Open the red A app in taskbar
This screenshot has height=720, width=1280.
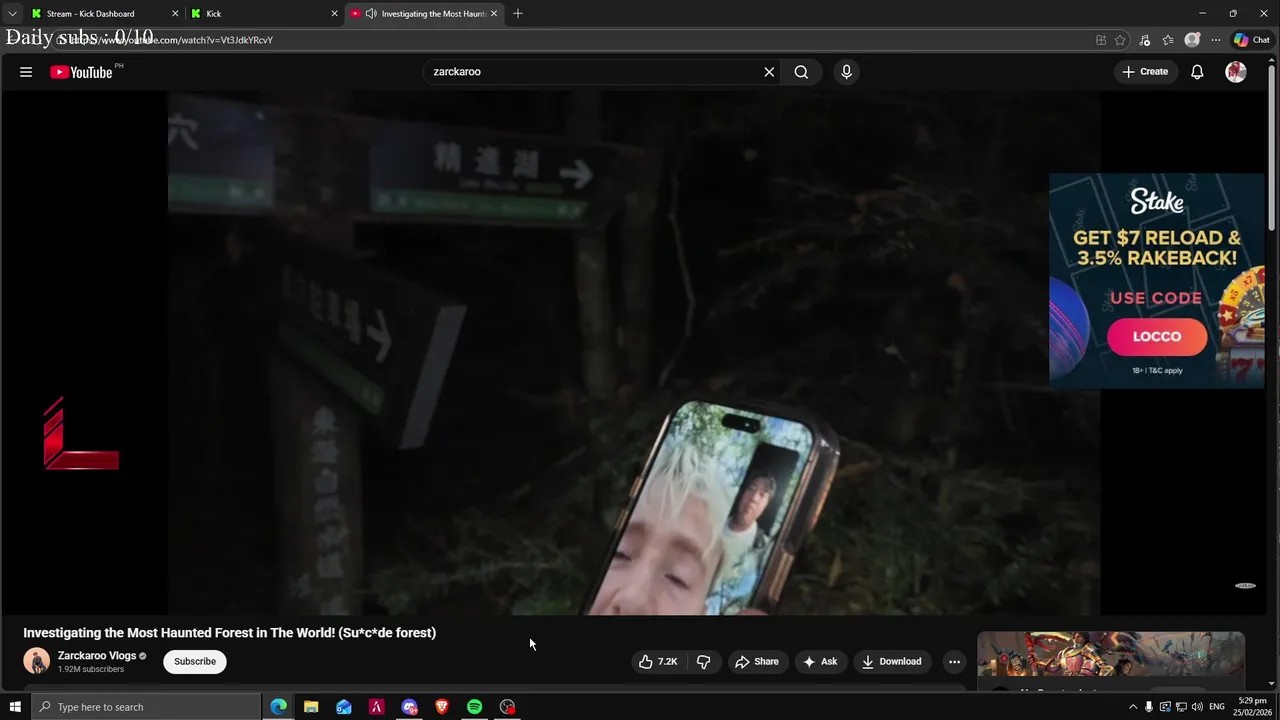tap(377, 707)
